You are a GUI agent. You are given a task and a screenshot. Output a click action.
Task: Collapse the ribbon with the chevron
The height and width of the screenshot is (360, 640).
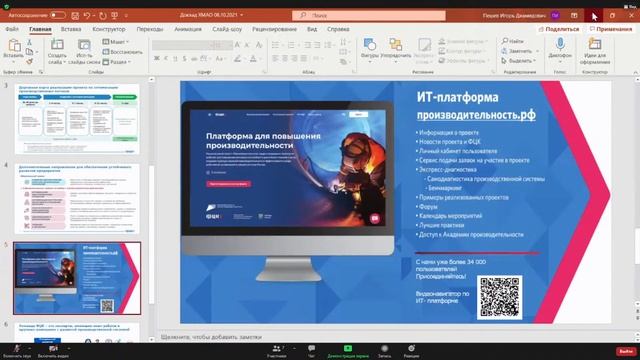(x=635, y=72)
